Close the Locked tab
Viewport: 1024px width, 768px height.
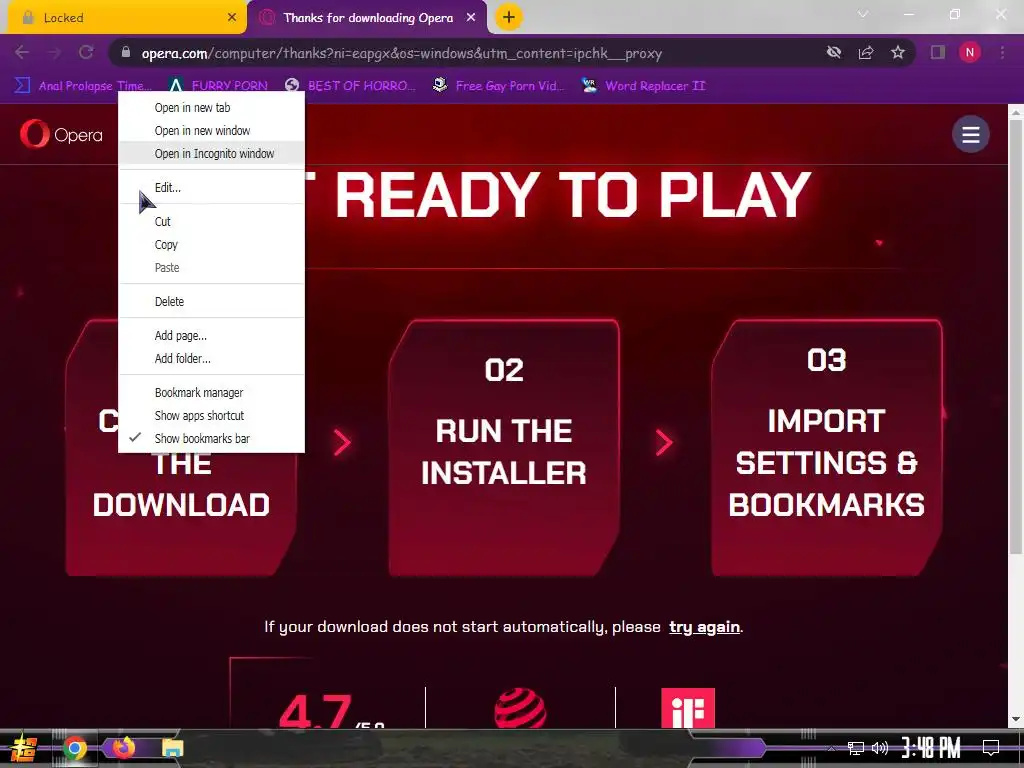[232, 18]
